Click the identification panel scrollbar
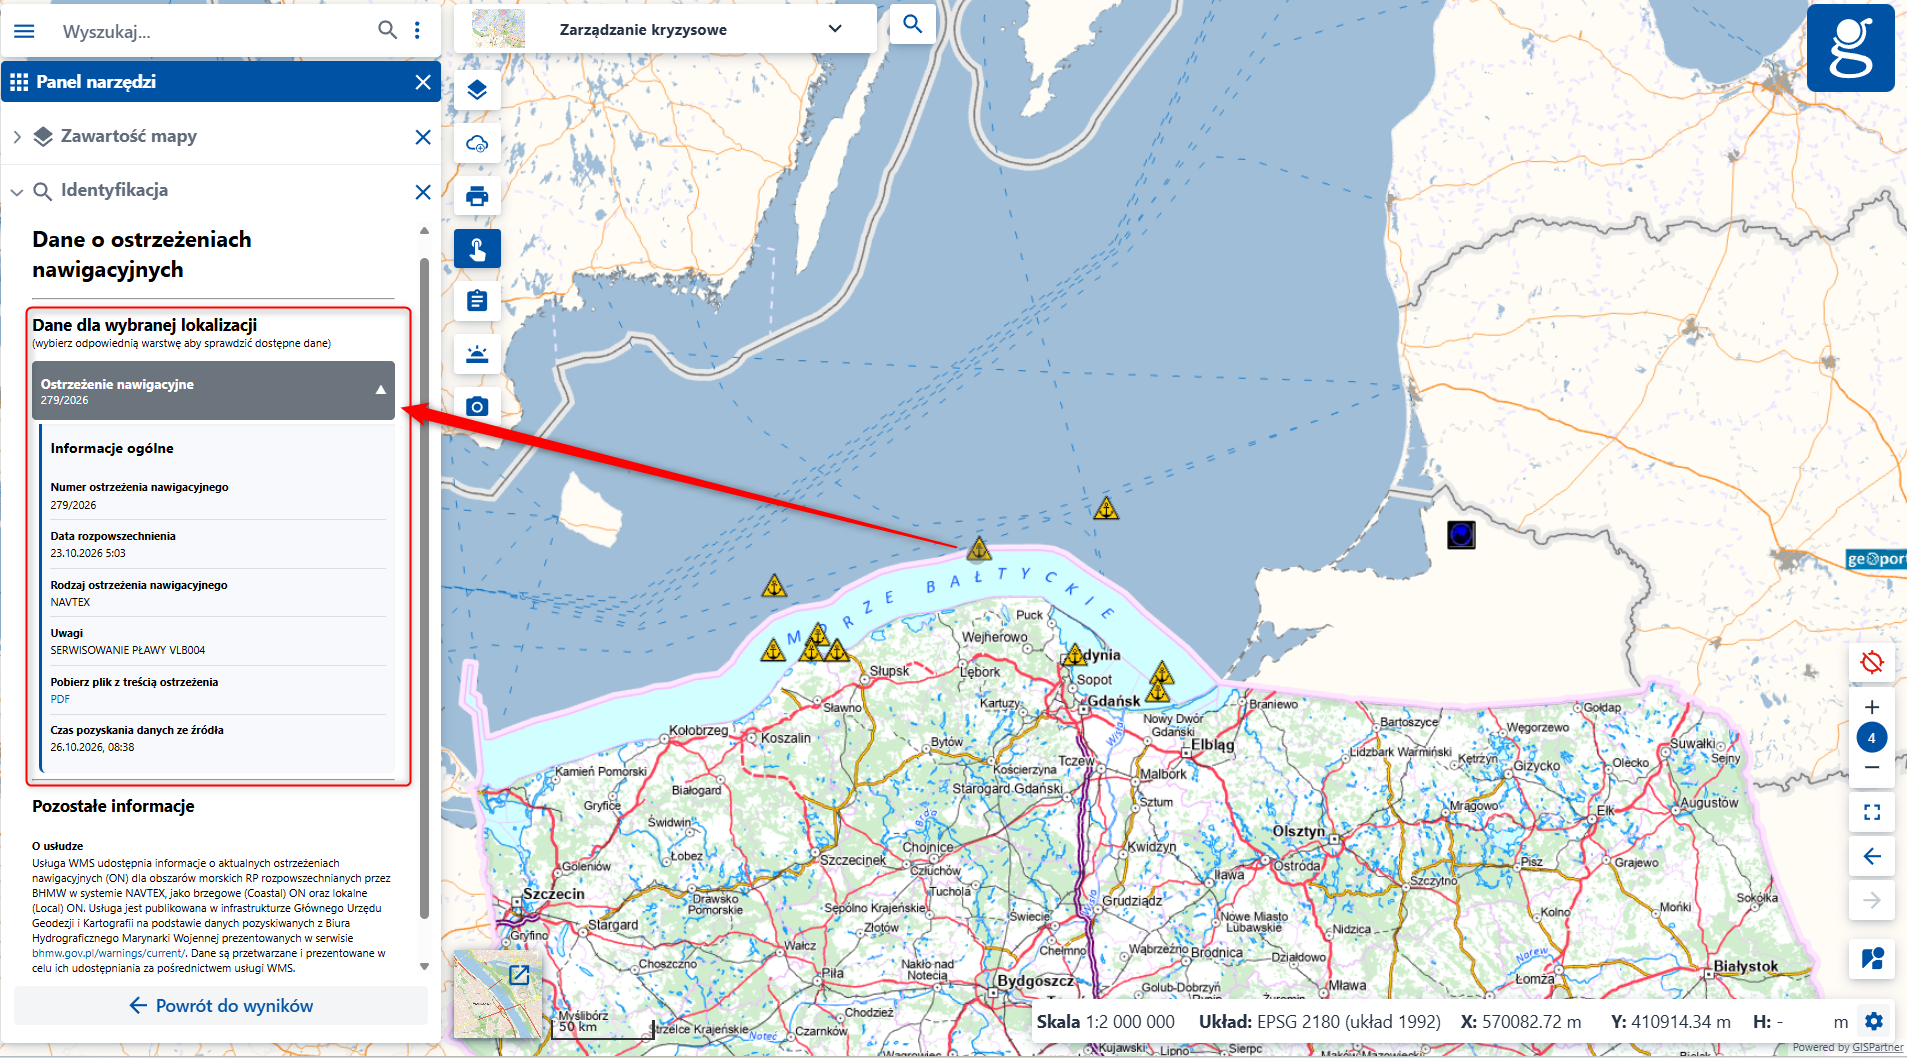Image resolution: width=1907 pixels, height=1058 pixels. point(424,590)
